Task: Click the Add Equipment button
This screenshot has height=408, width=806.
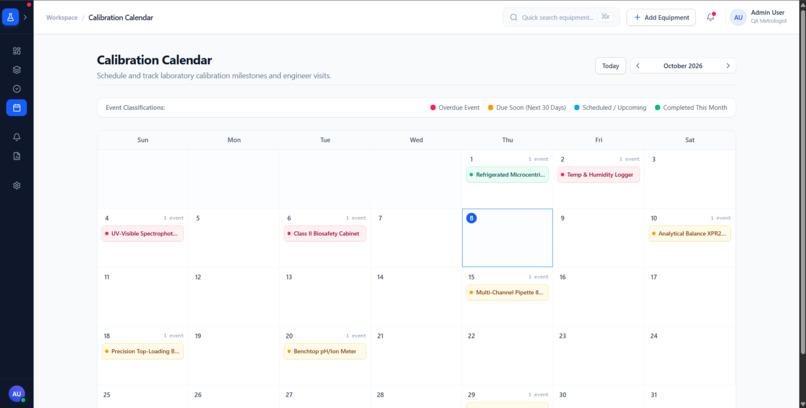Action: (x=661, y=17)
